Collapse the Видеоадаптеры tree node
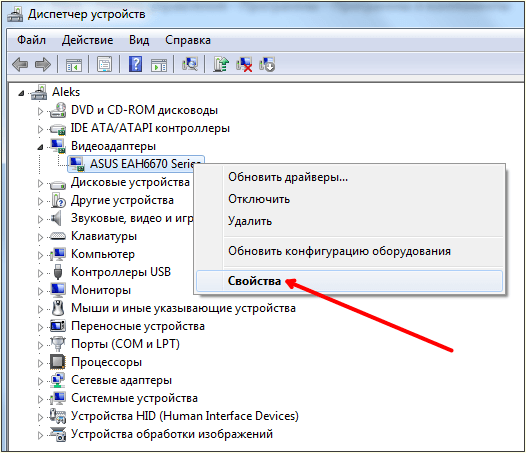526x453 pixels. (40, 147)
